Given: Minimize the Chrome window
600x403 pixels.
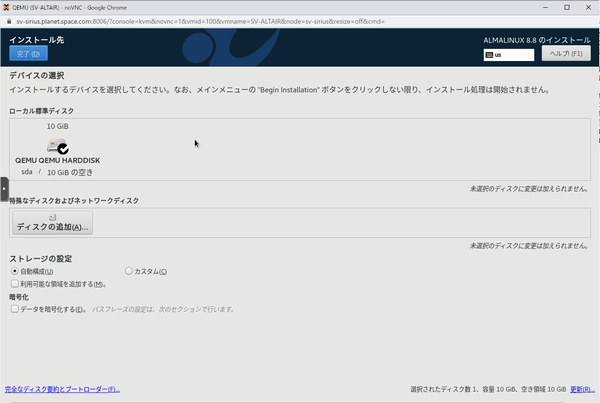Looking at the screenshot, I should 545,7.
